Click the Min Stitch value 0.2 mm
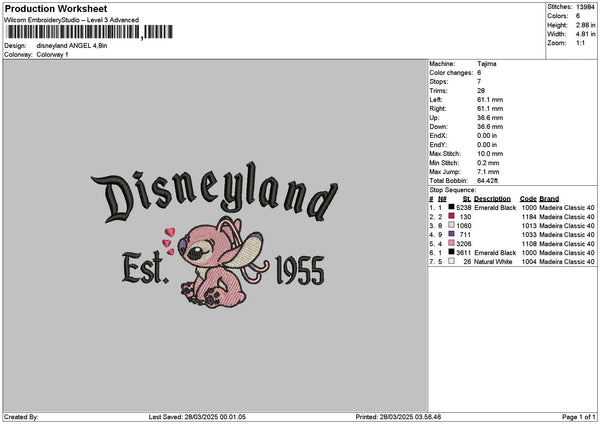The width and height of the screenshot is (600, 424). click(488, 163)
